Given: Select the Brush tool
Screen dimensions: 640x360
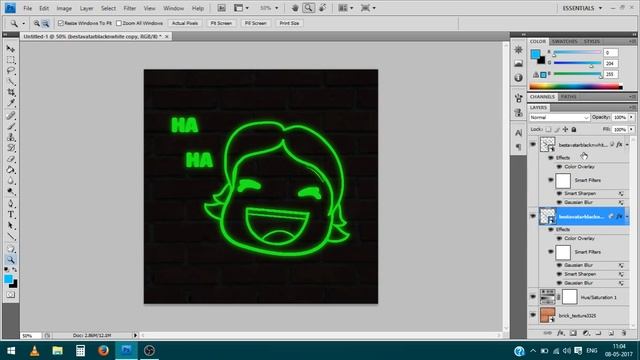Looking at the screenshot, I should pyautogui.click(x=11, y=127).
